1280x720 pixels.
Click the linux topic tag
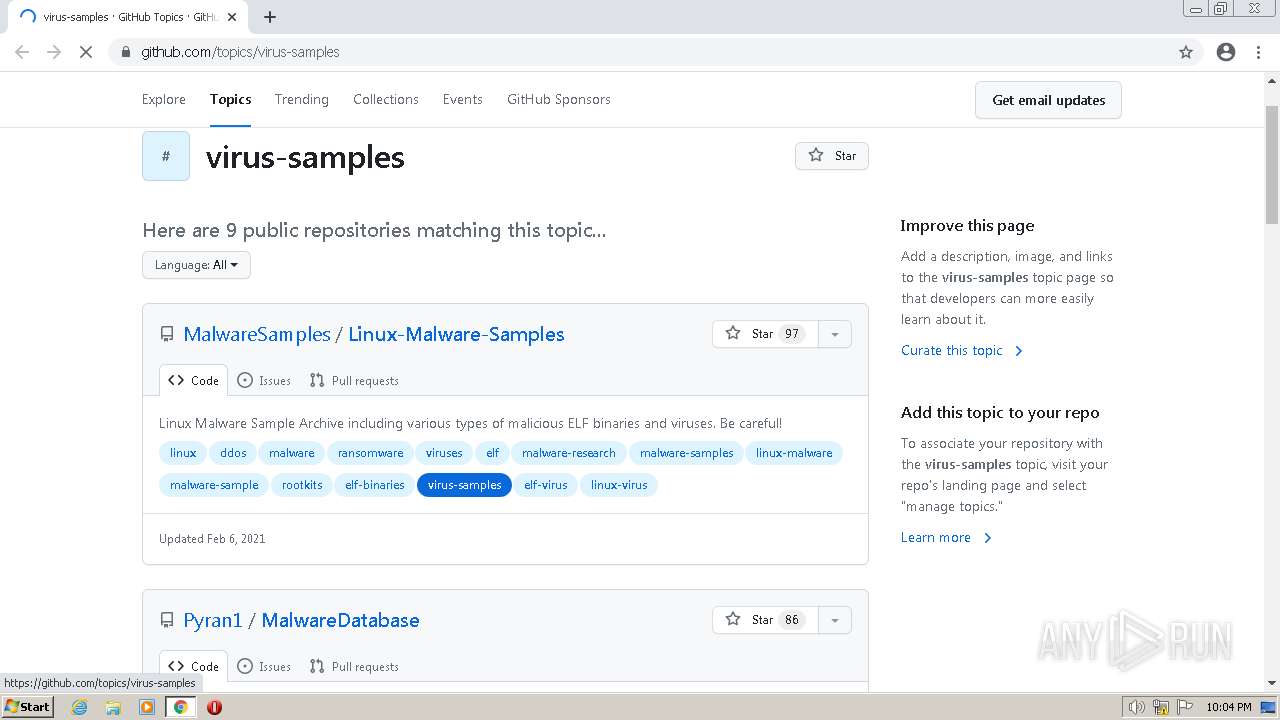pyautogui.click(x=183, y=453)
